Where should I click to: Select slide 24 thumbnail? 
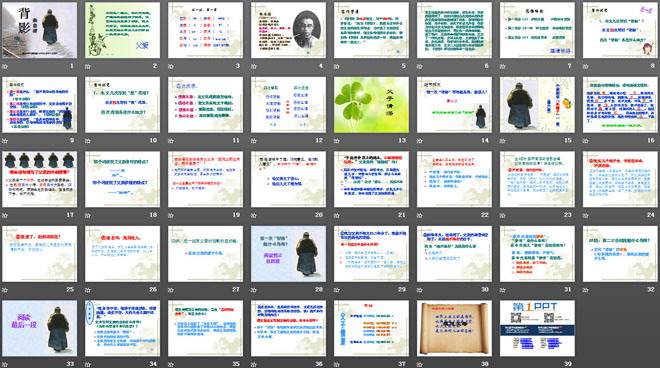(620, 179)
